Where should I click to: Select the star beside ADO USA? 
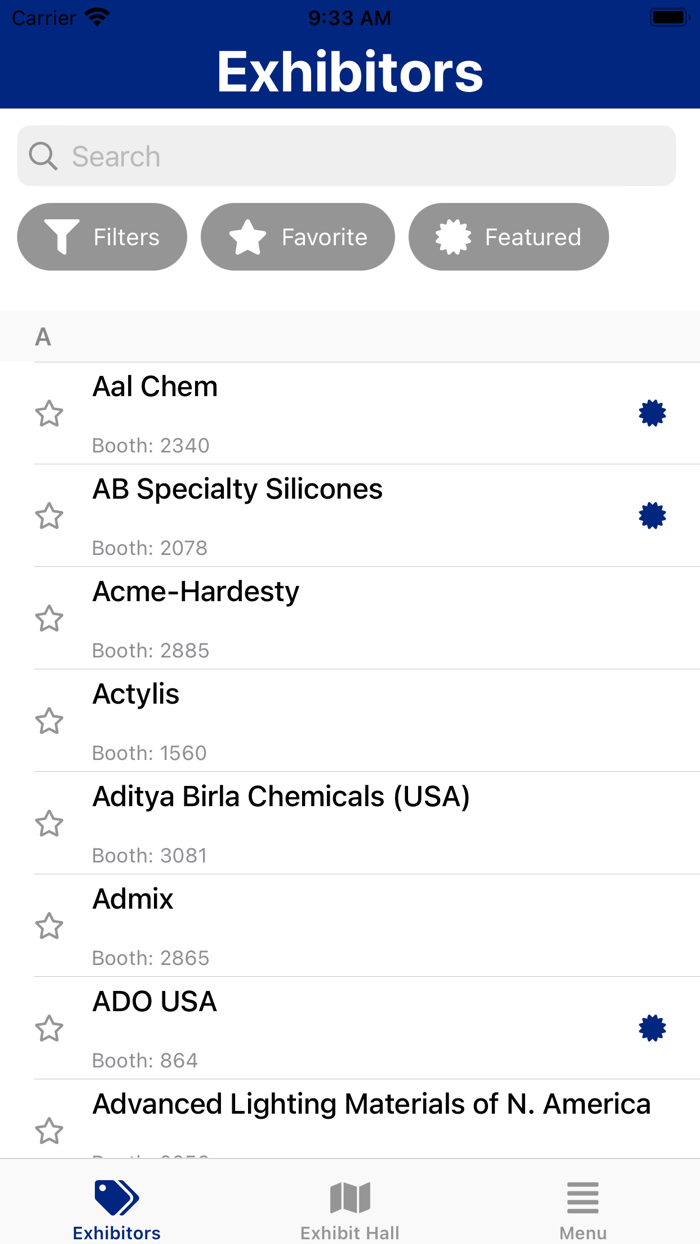[49, 1028]
